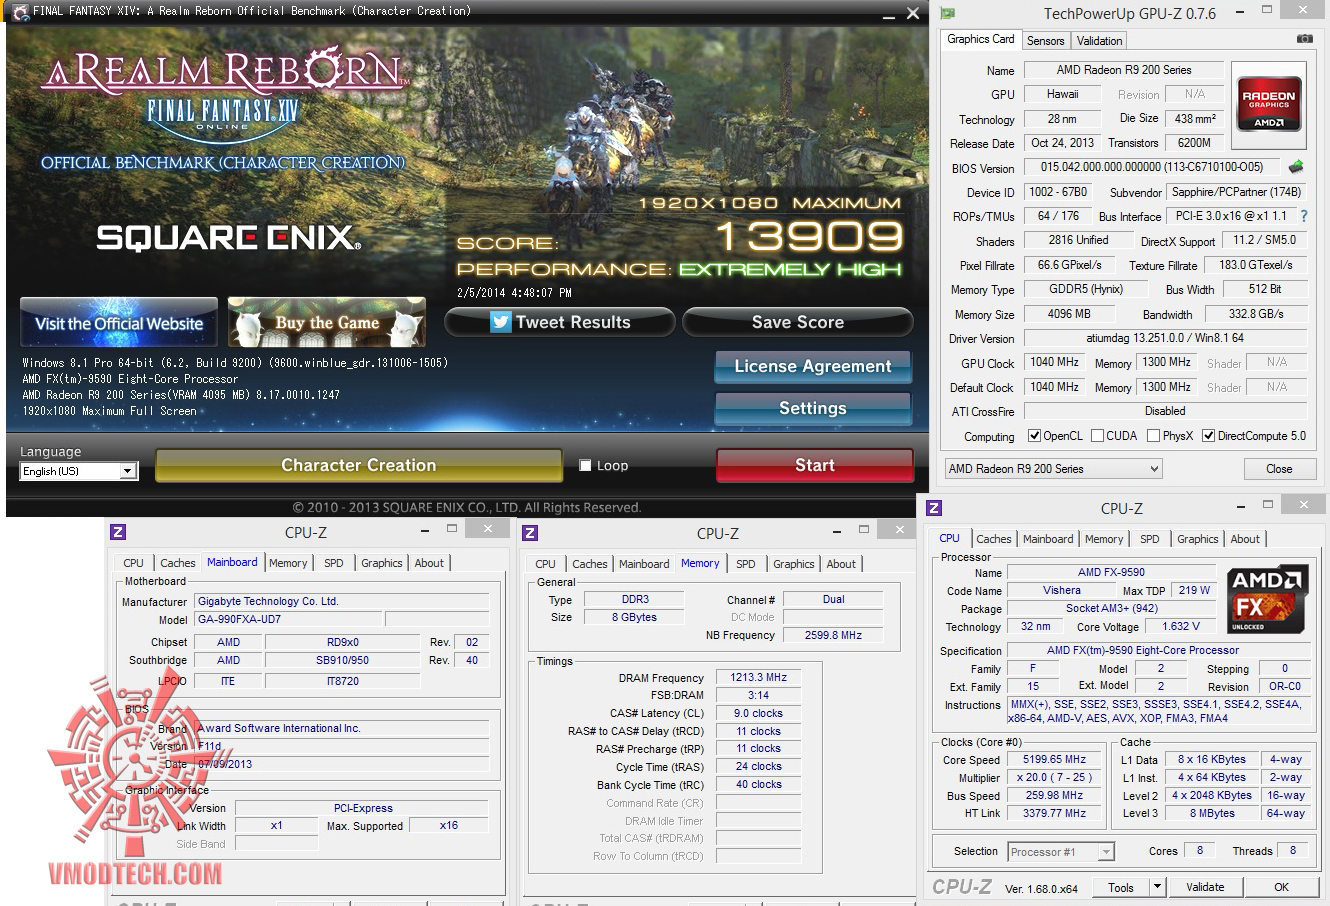The image size is (1330, 906).
Task: Click the ATI CrossFire Disabled field
Action: tap(1165, 411)
